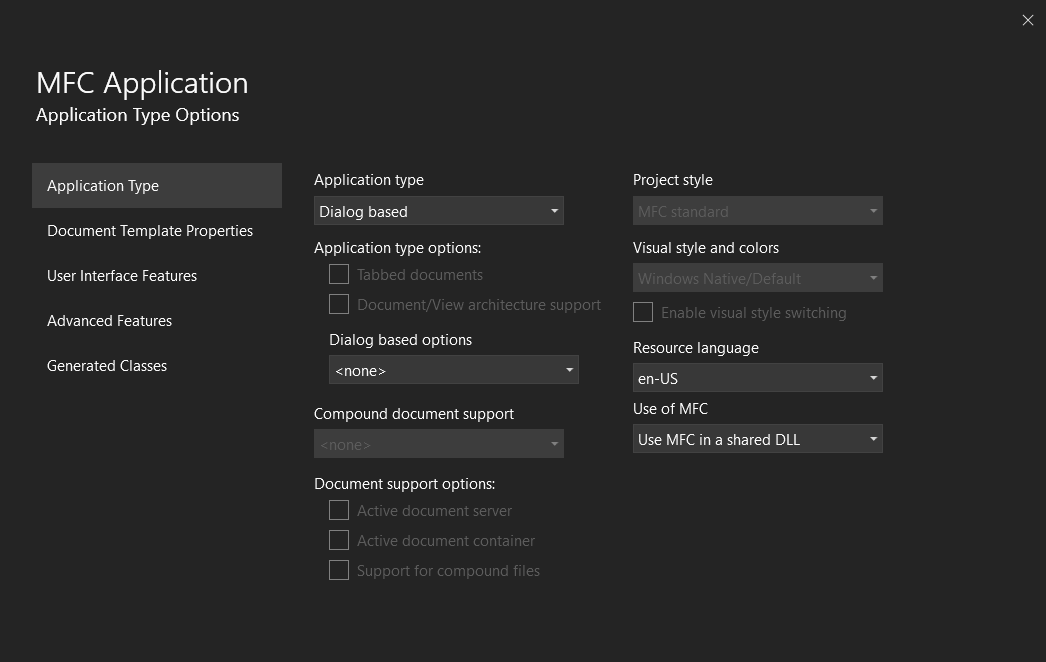Click the Visual style and colors label
Screen dimensions: 1046x662
(x=706, y=248)
